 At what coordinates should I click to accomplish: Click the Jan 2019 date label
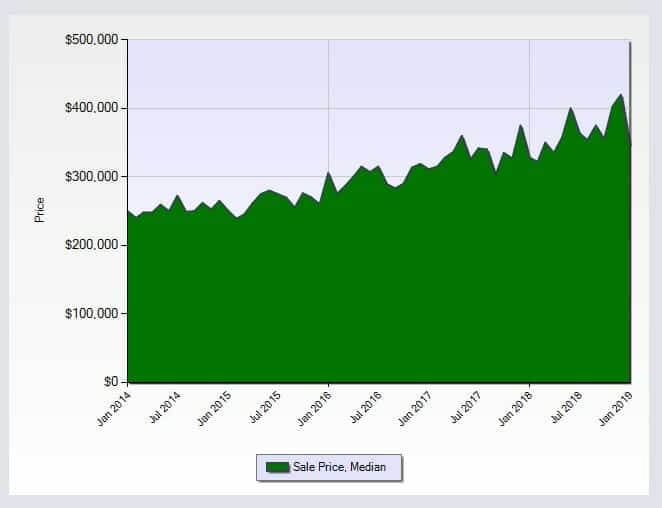616,408
